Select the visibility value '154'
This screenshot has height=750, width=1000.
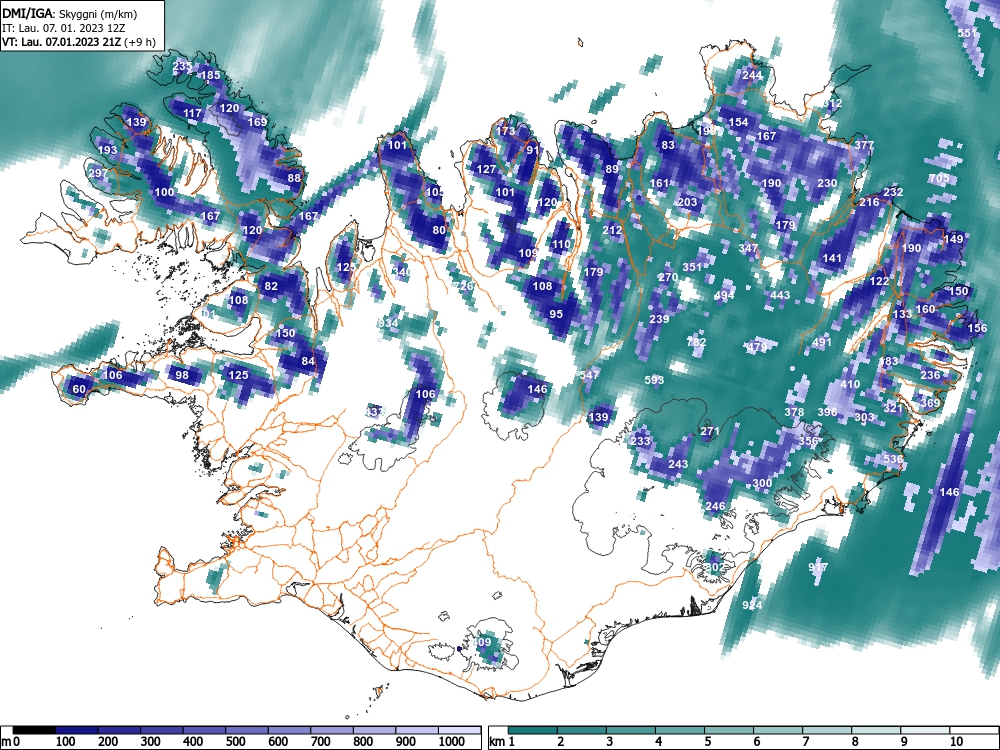[x=738, y=122]
